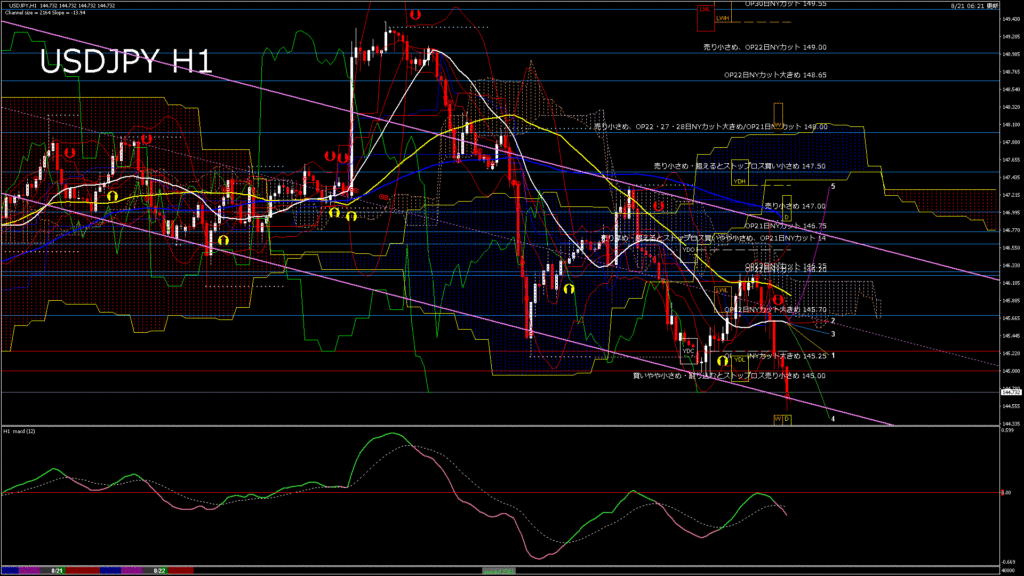Click the H1 macd (12) indicator label
Viewport: 1024px width, 576px height.
20,431
